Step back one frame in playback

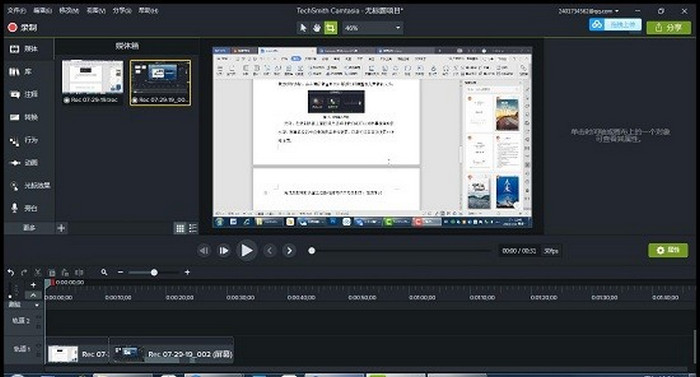[x=204, y=251]
